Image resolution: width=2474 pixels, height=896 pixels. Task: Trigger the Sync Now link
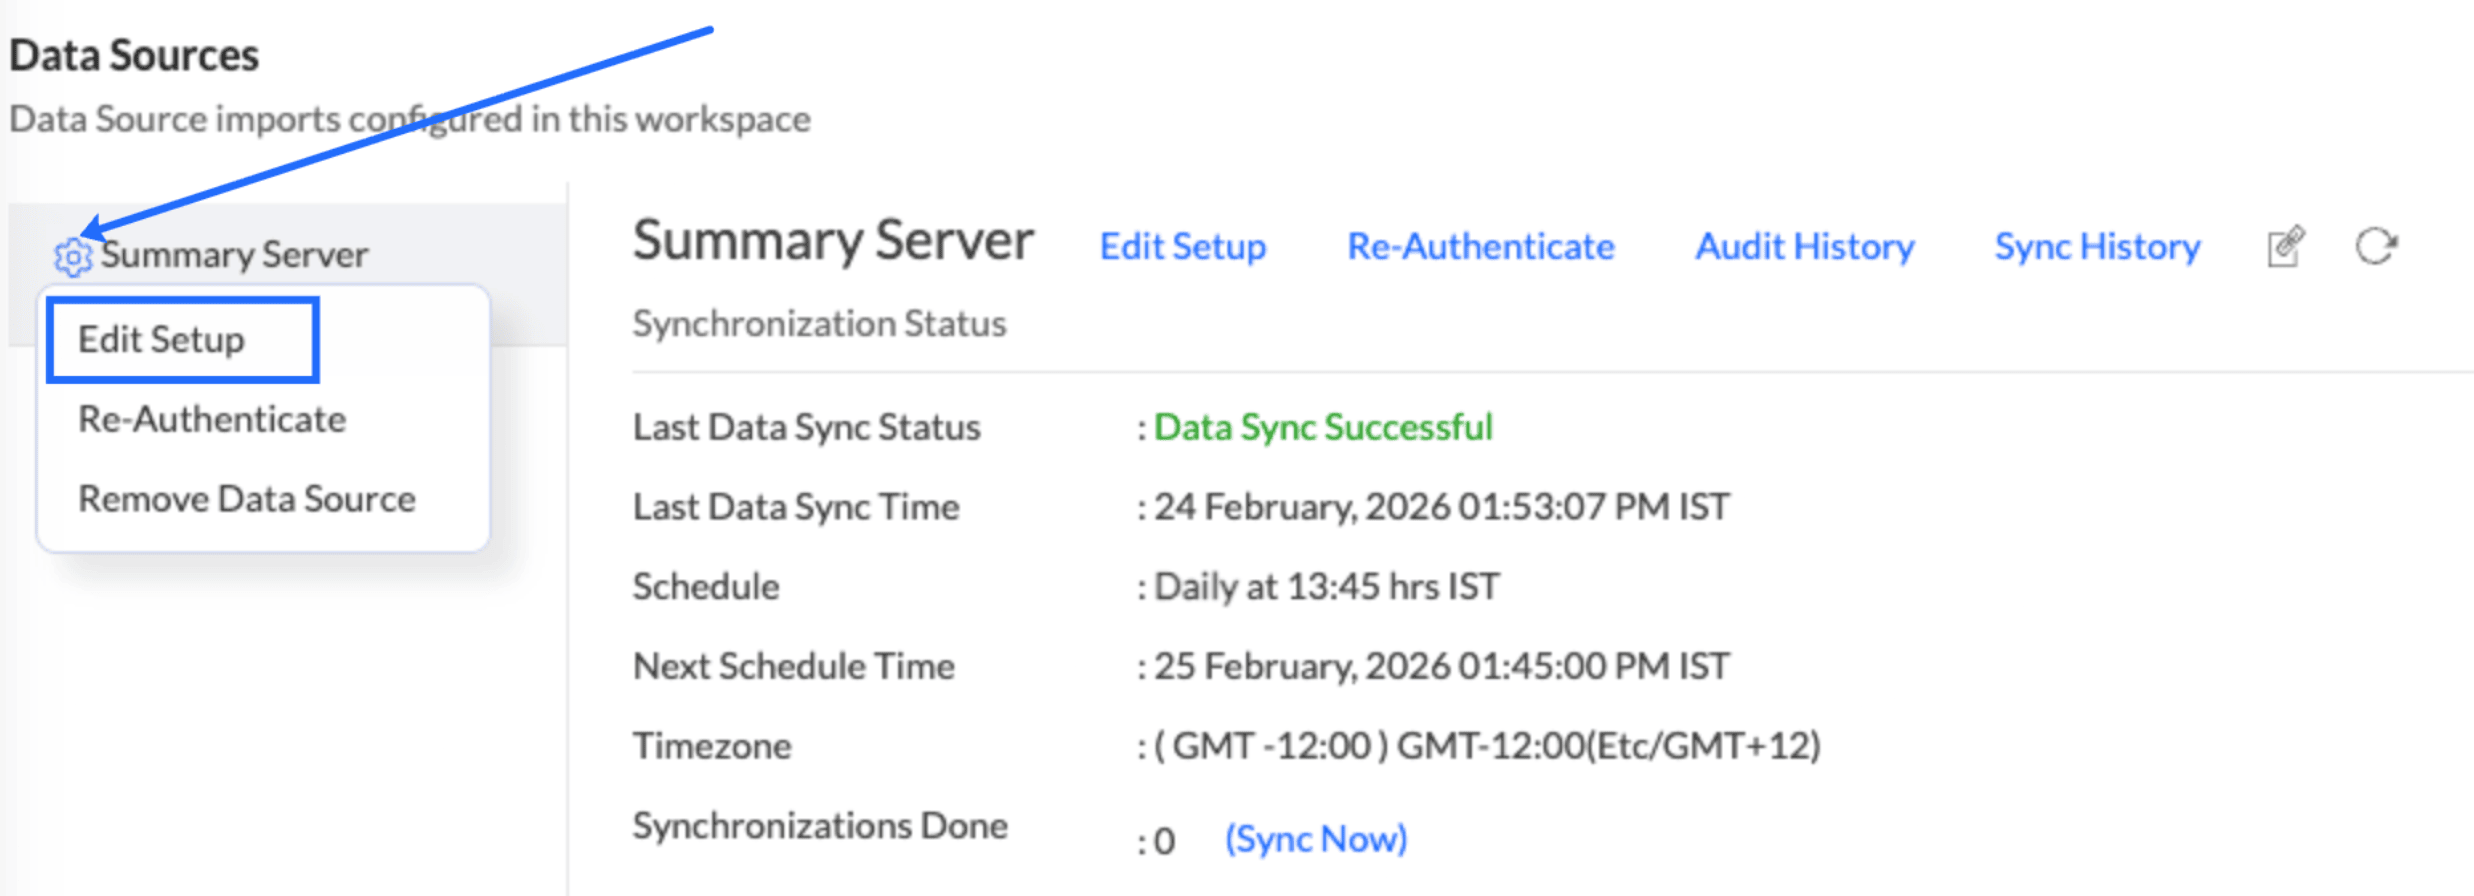[1316, 839]
